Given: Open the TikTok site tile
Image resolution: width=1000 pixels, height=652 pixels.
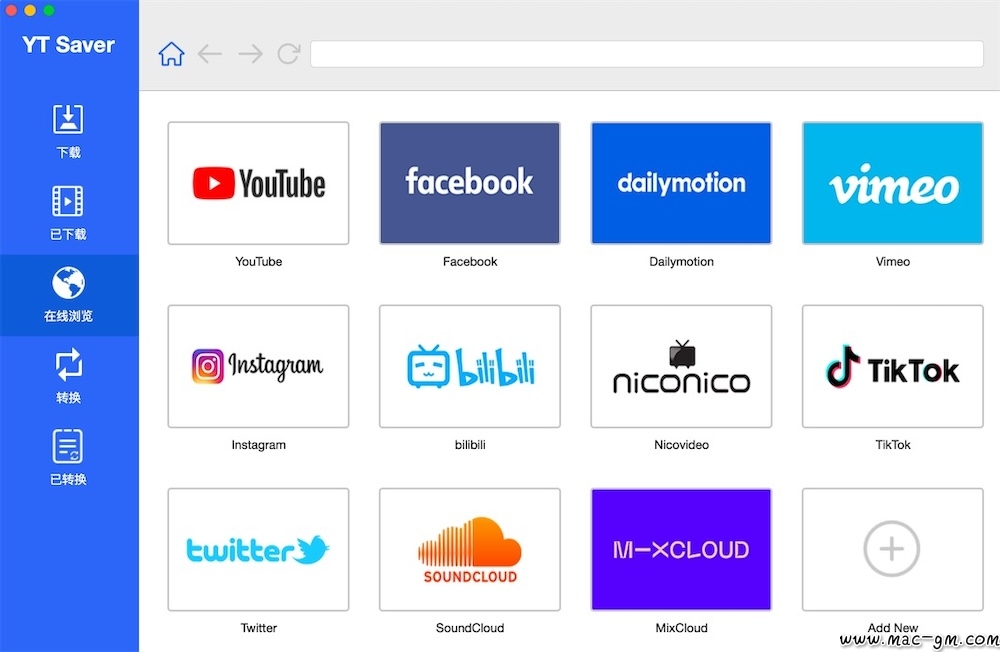Looking at the screenshot, I should tap(893, 366).
